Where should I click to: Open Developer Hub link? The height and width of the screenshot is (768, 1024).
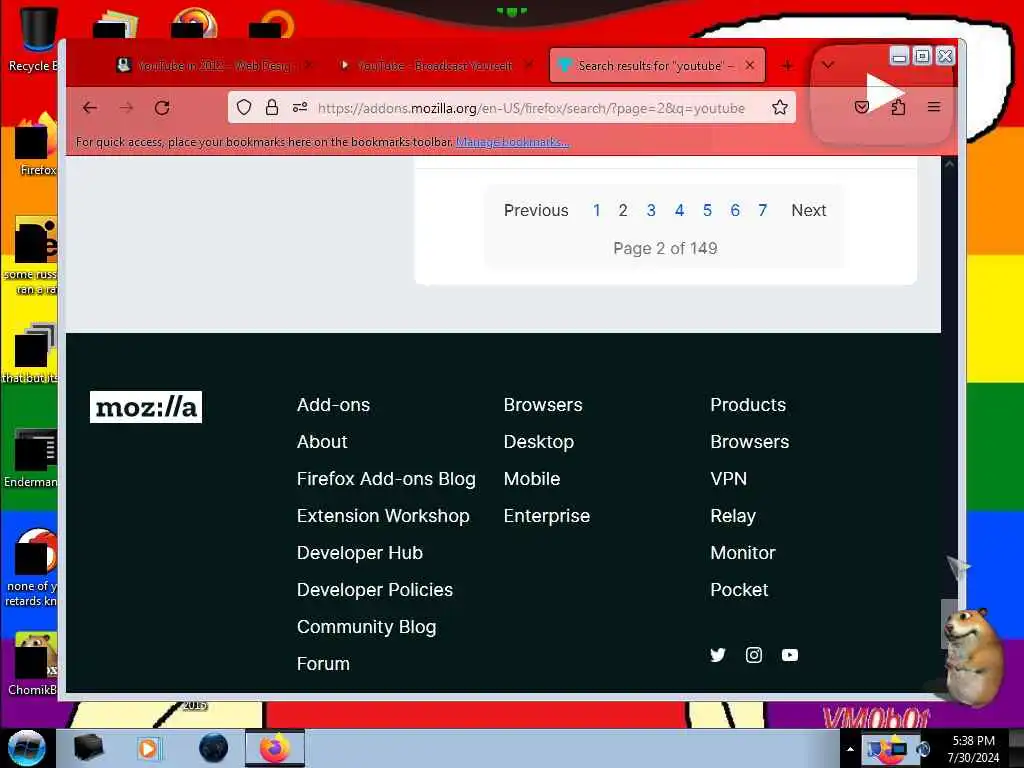coord(360,553)
